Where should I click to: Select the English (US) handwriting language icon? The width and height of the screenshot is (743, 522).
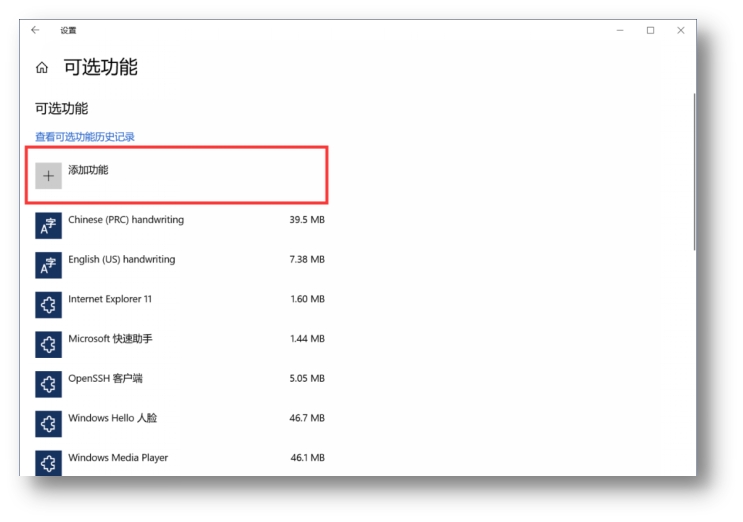click(x=48, y=265)
